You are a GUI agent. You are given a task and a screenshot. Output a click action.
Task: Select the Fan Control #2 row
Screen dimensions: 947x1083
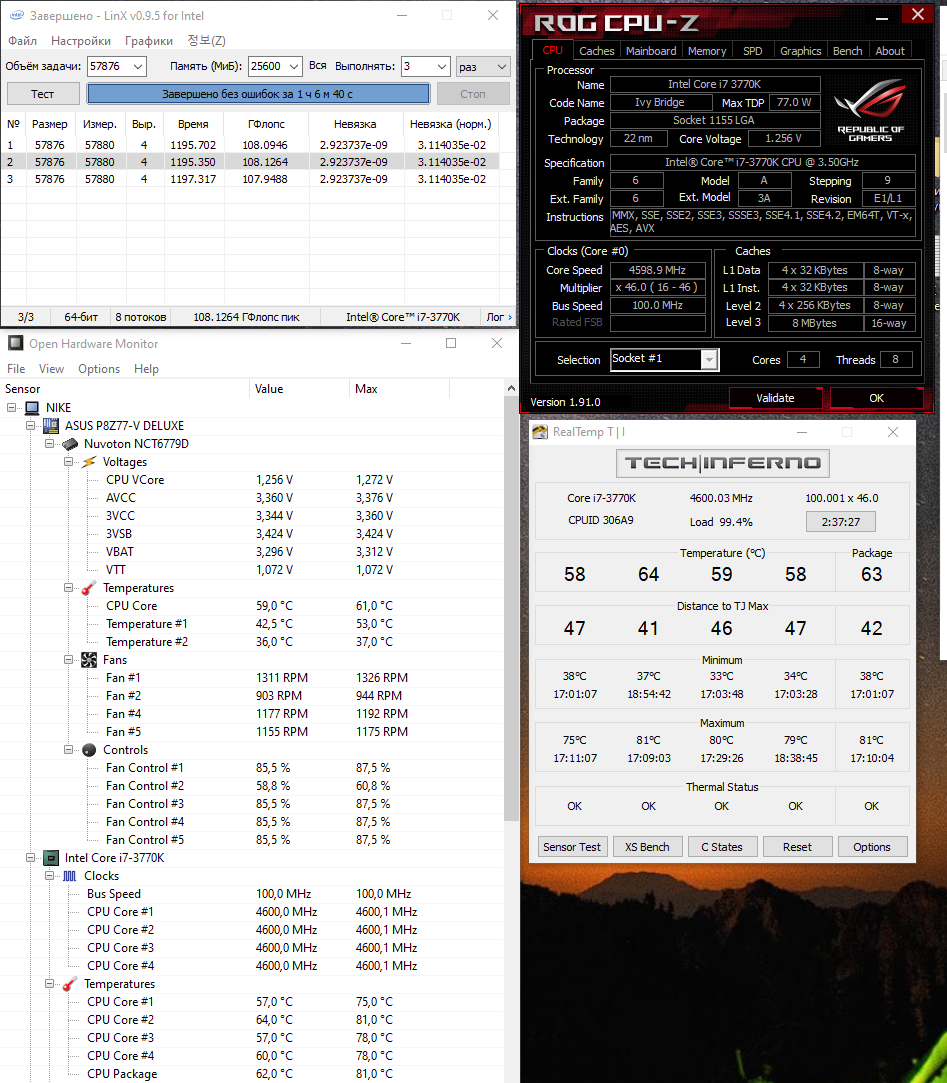(x=252, y=786)
